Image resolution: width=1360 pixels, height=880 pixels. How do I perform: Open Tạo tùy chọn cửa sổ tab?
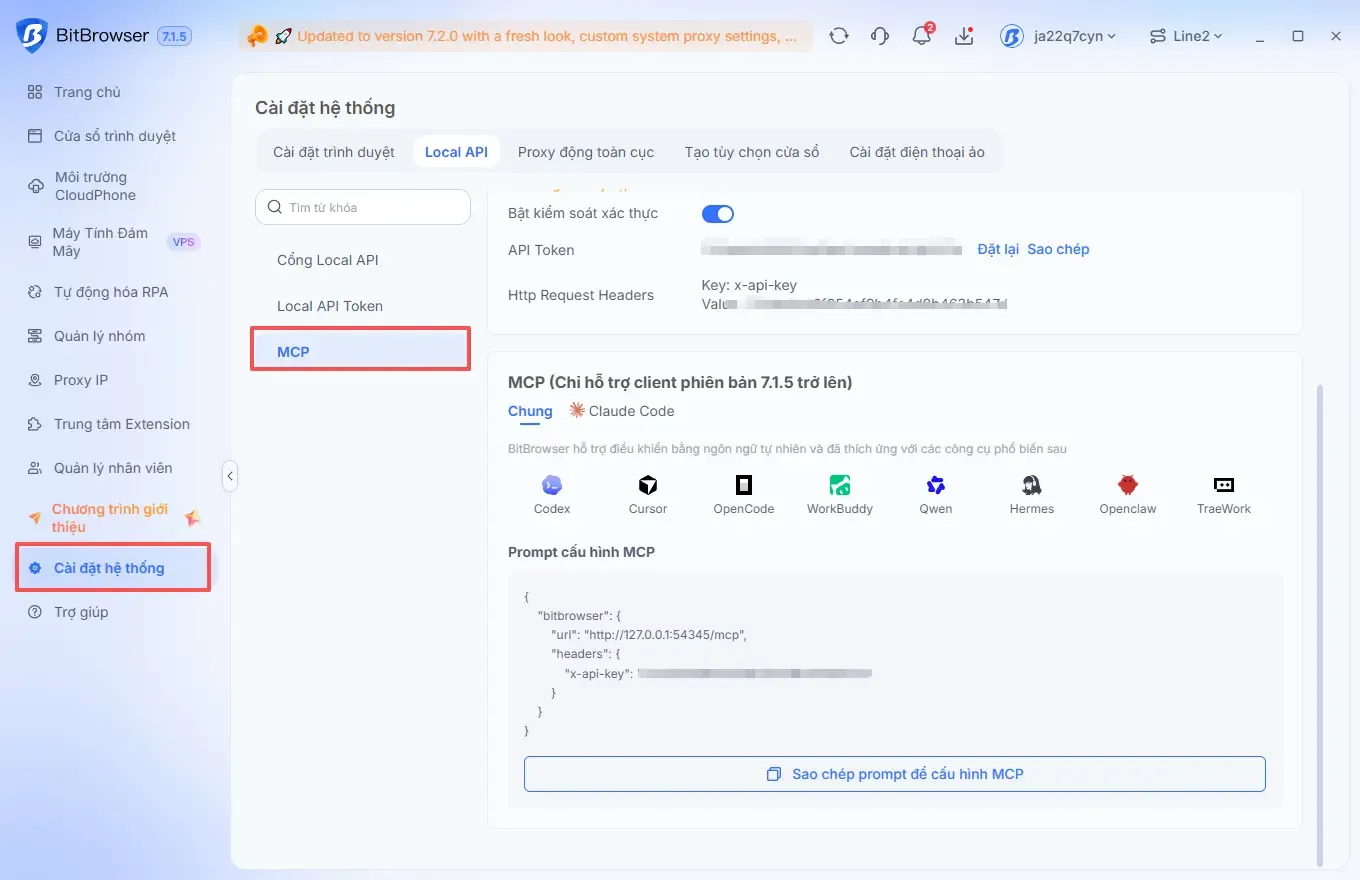click(x=752, y=152)
